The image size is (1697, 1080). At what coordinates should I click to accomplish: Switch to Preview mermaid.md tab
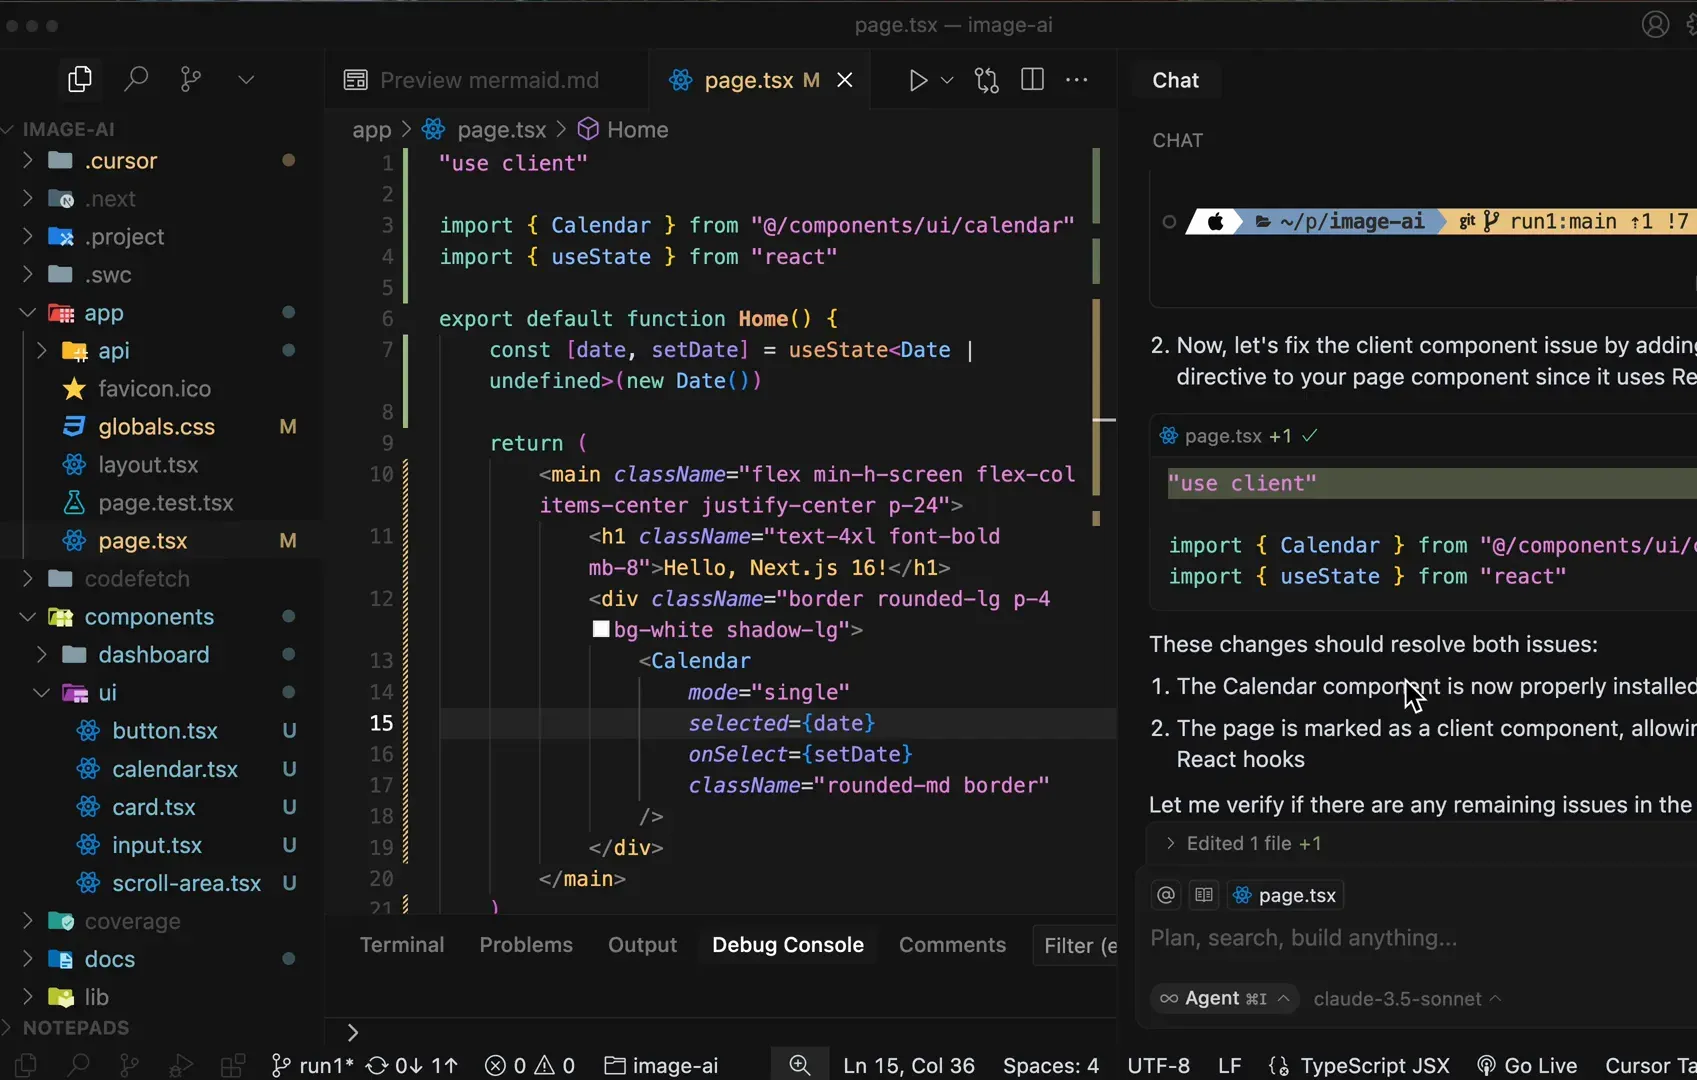471,80
